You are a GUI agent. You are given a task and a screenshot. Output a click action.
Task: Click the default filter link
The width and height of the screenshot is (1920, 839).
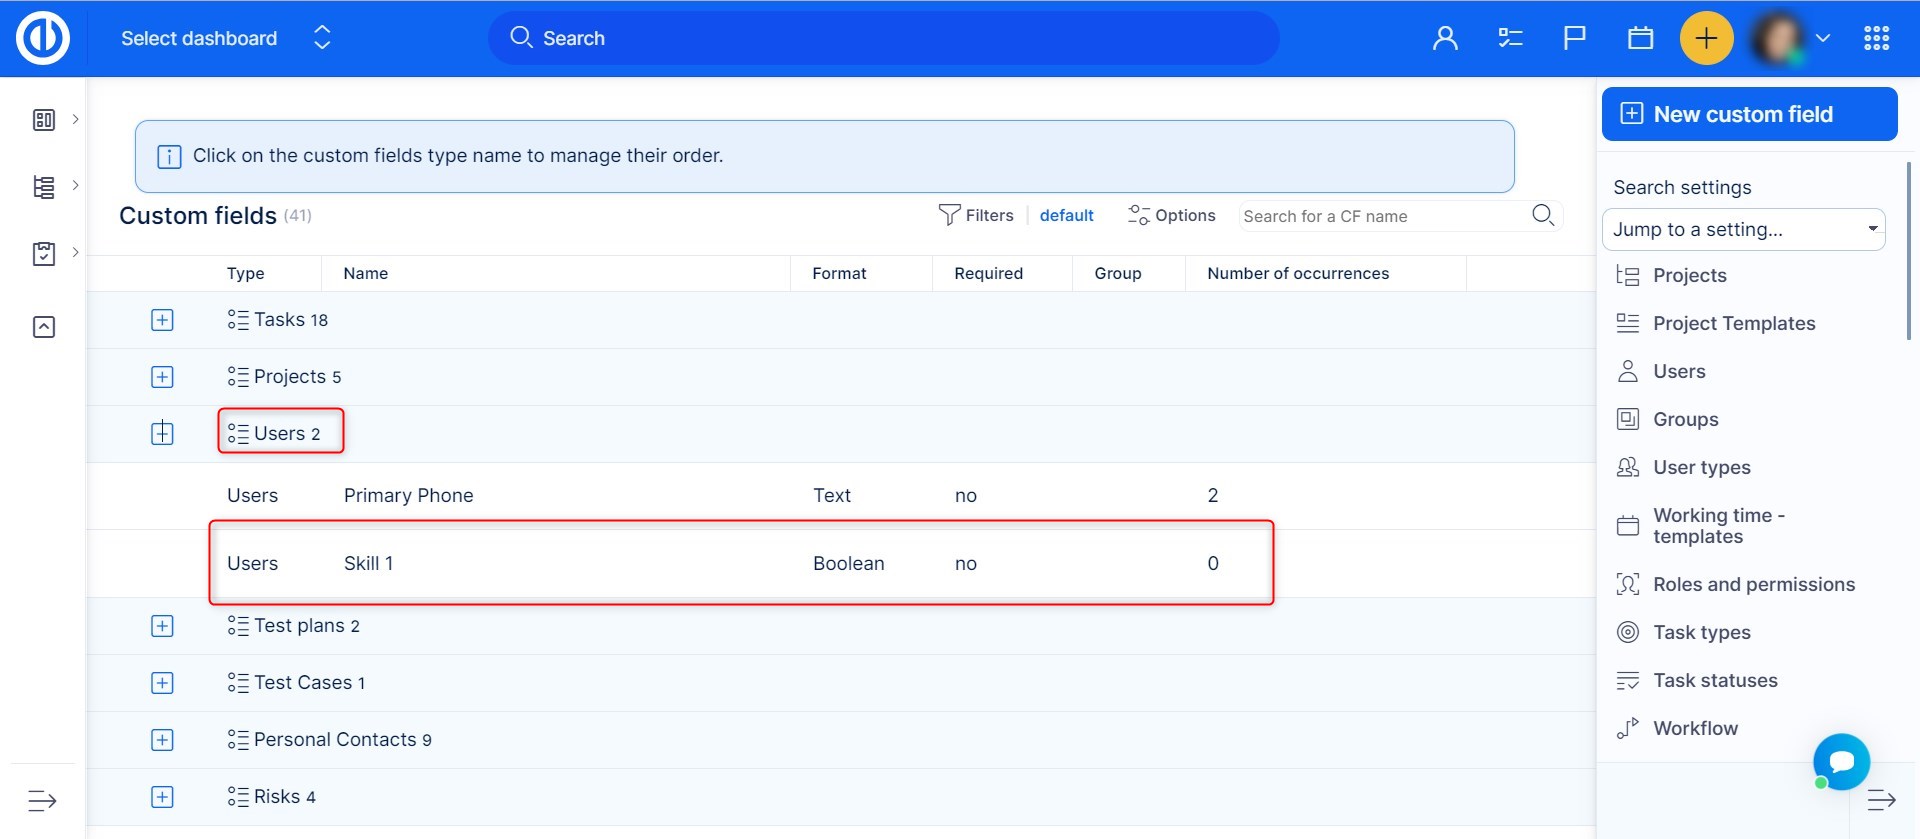point(1066,216)
